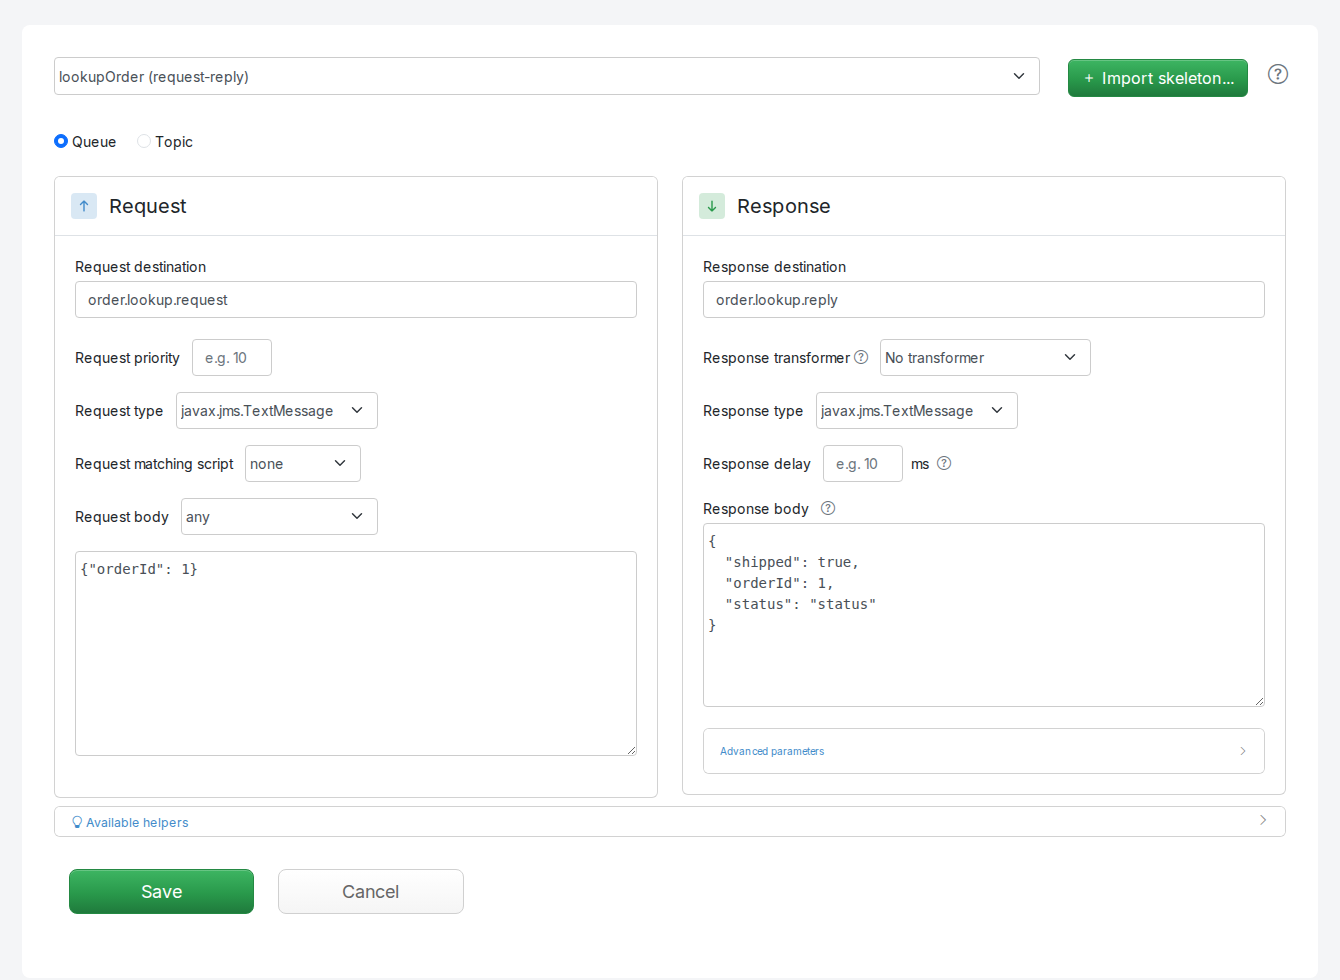Click the Response panel heading
The height and width of the screenshot is (980, 1340).
[784, 206]
